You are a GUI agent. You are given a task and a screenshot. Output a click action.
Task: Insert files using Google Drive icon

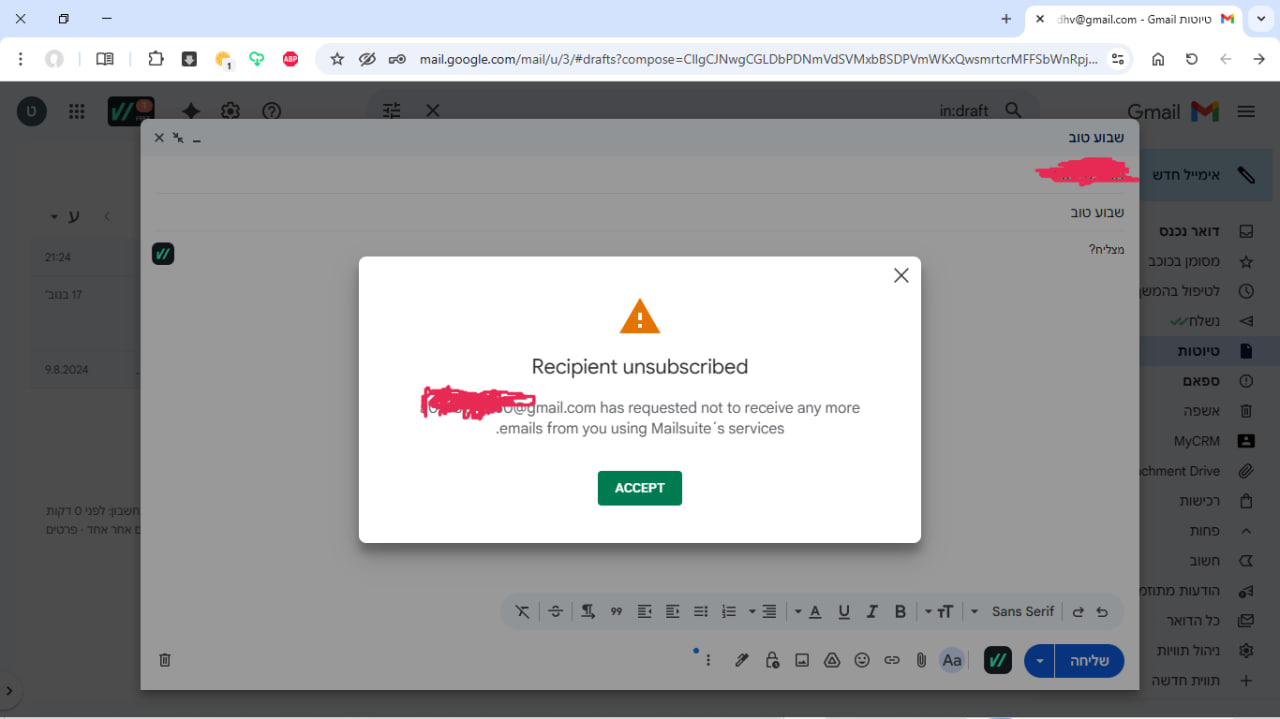click(831, 660)
